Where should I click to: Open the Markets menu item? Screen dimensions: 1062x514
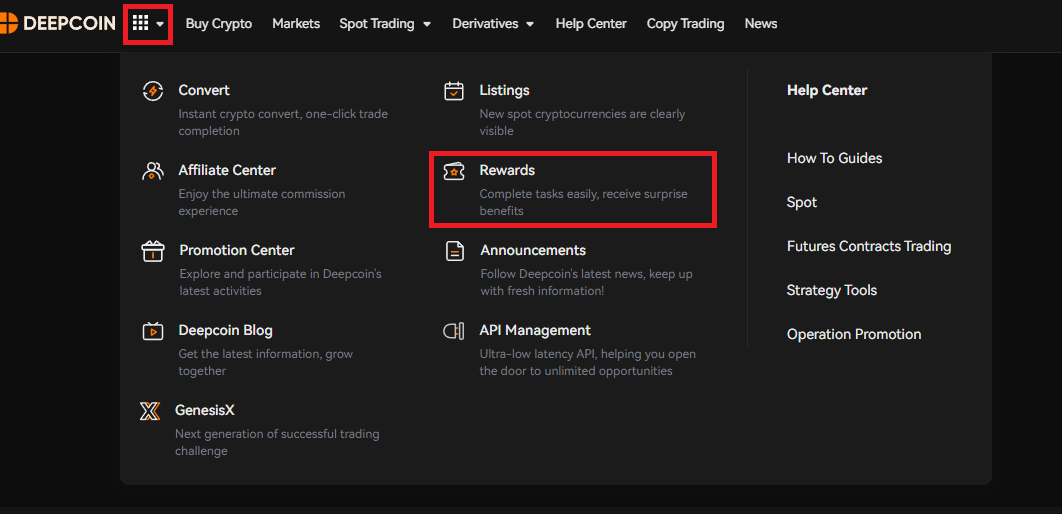tap(296, 23)
